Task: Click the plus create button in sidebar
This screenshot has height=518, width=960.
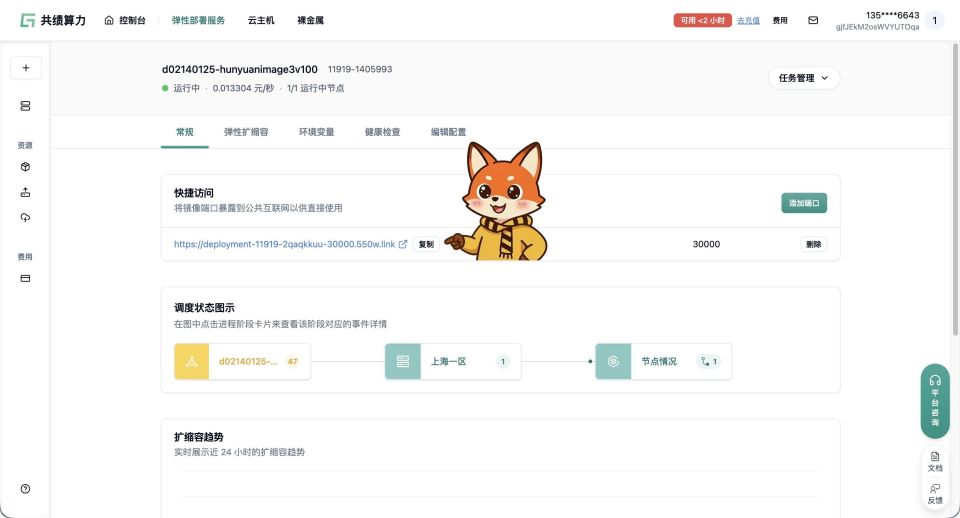Action: [x=26, y=68]
